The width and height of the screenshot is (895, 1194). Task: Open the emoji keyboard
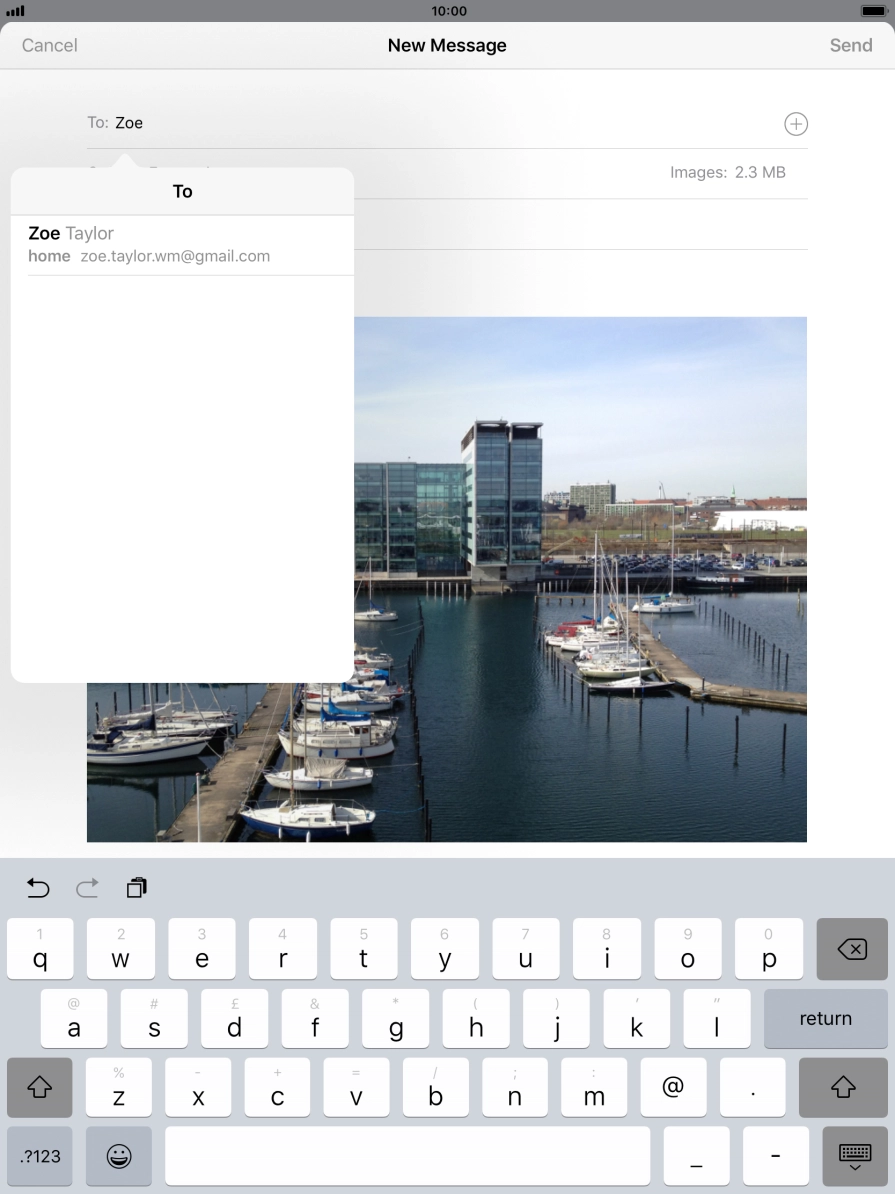(119, 1156)
